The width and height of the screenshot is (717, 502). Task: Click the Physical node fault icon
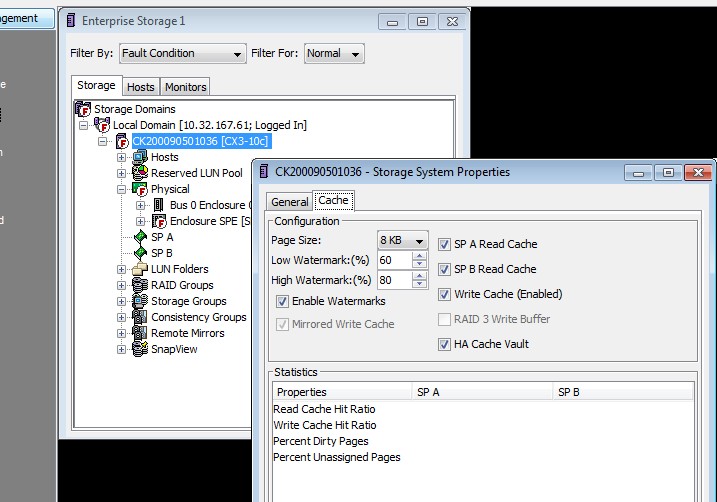tap(140, 189)
